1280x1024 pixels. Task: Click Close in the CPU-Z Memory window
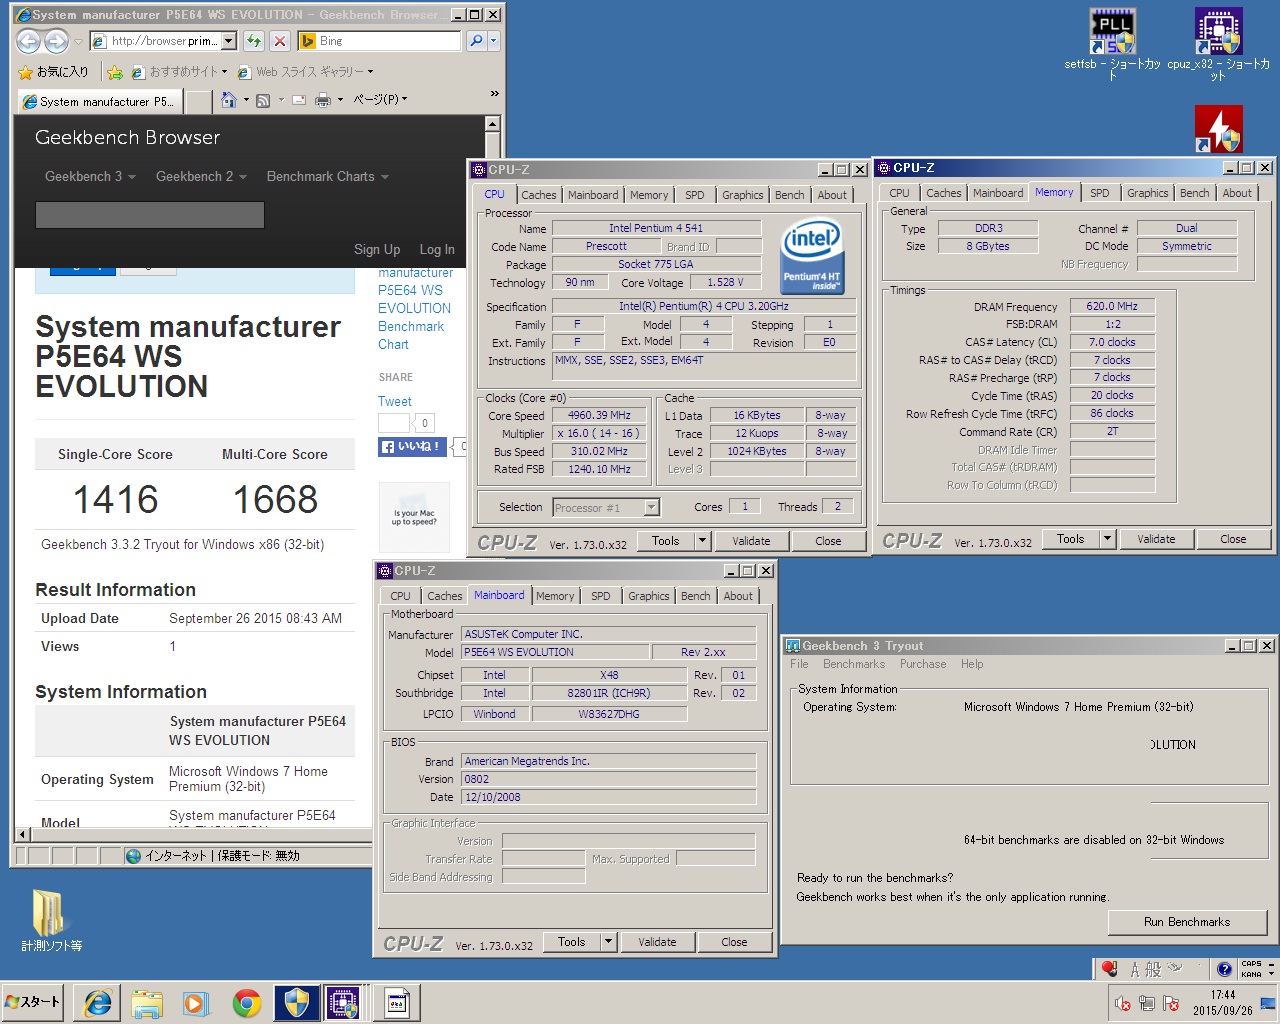1233,539
